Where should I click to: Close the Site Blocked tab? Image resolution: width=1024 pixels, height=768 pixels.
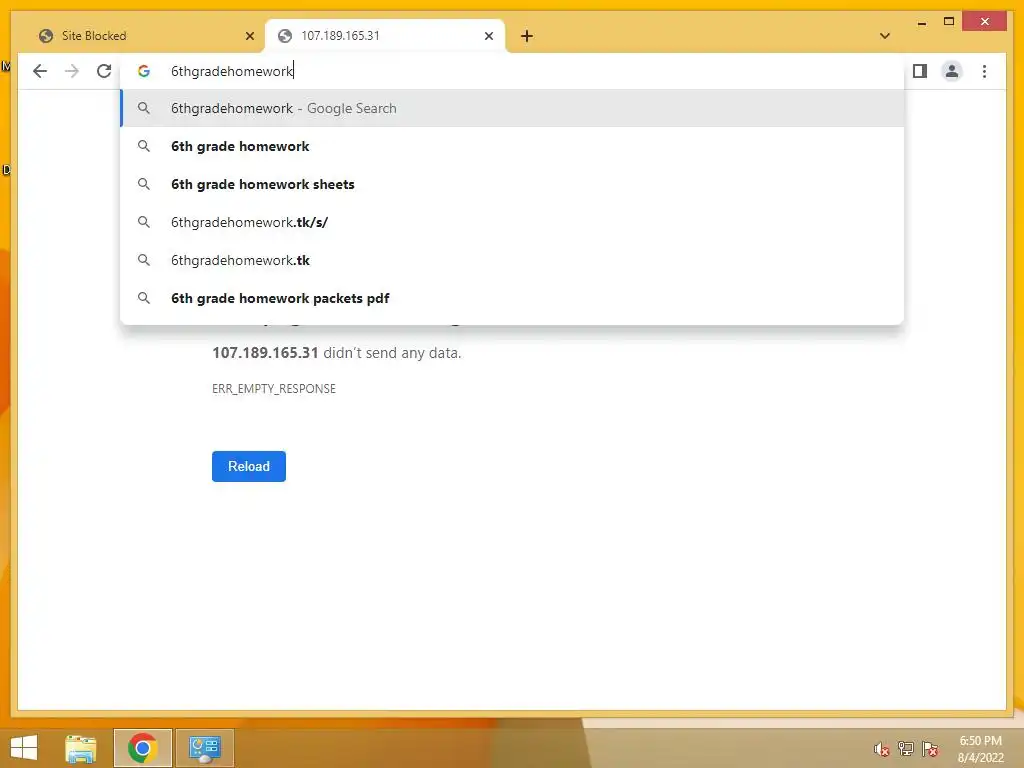pos(249,36)
